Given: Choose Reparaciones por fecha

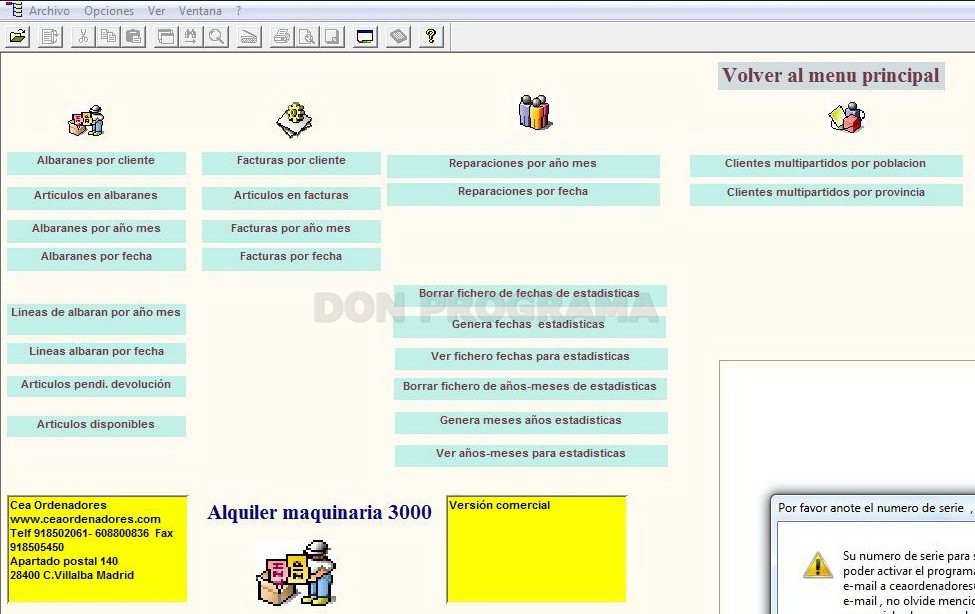Looking at the screenshot, I should [x=523, y=194].
